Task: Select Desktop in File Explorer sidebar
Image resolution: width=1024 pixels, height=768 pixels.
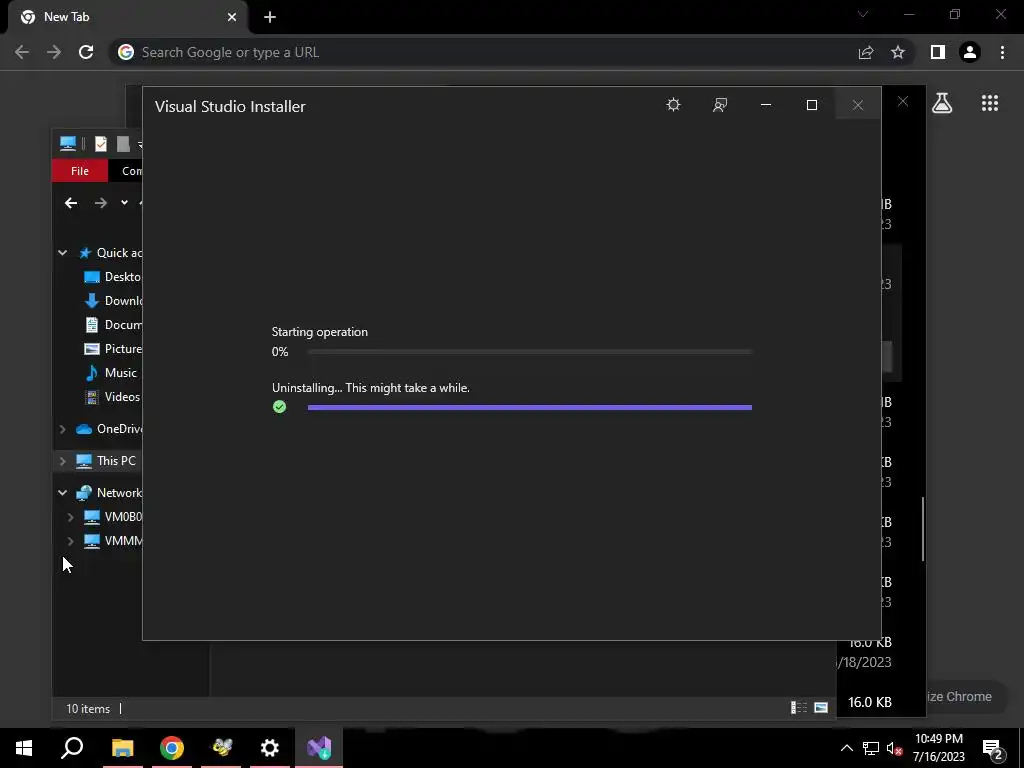Action: click(x=112, y=277)
